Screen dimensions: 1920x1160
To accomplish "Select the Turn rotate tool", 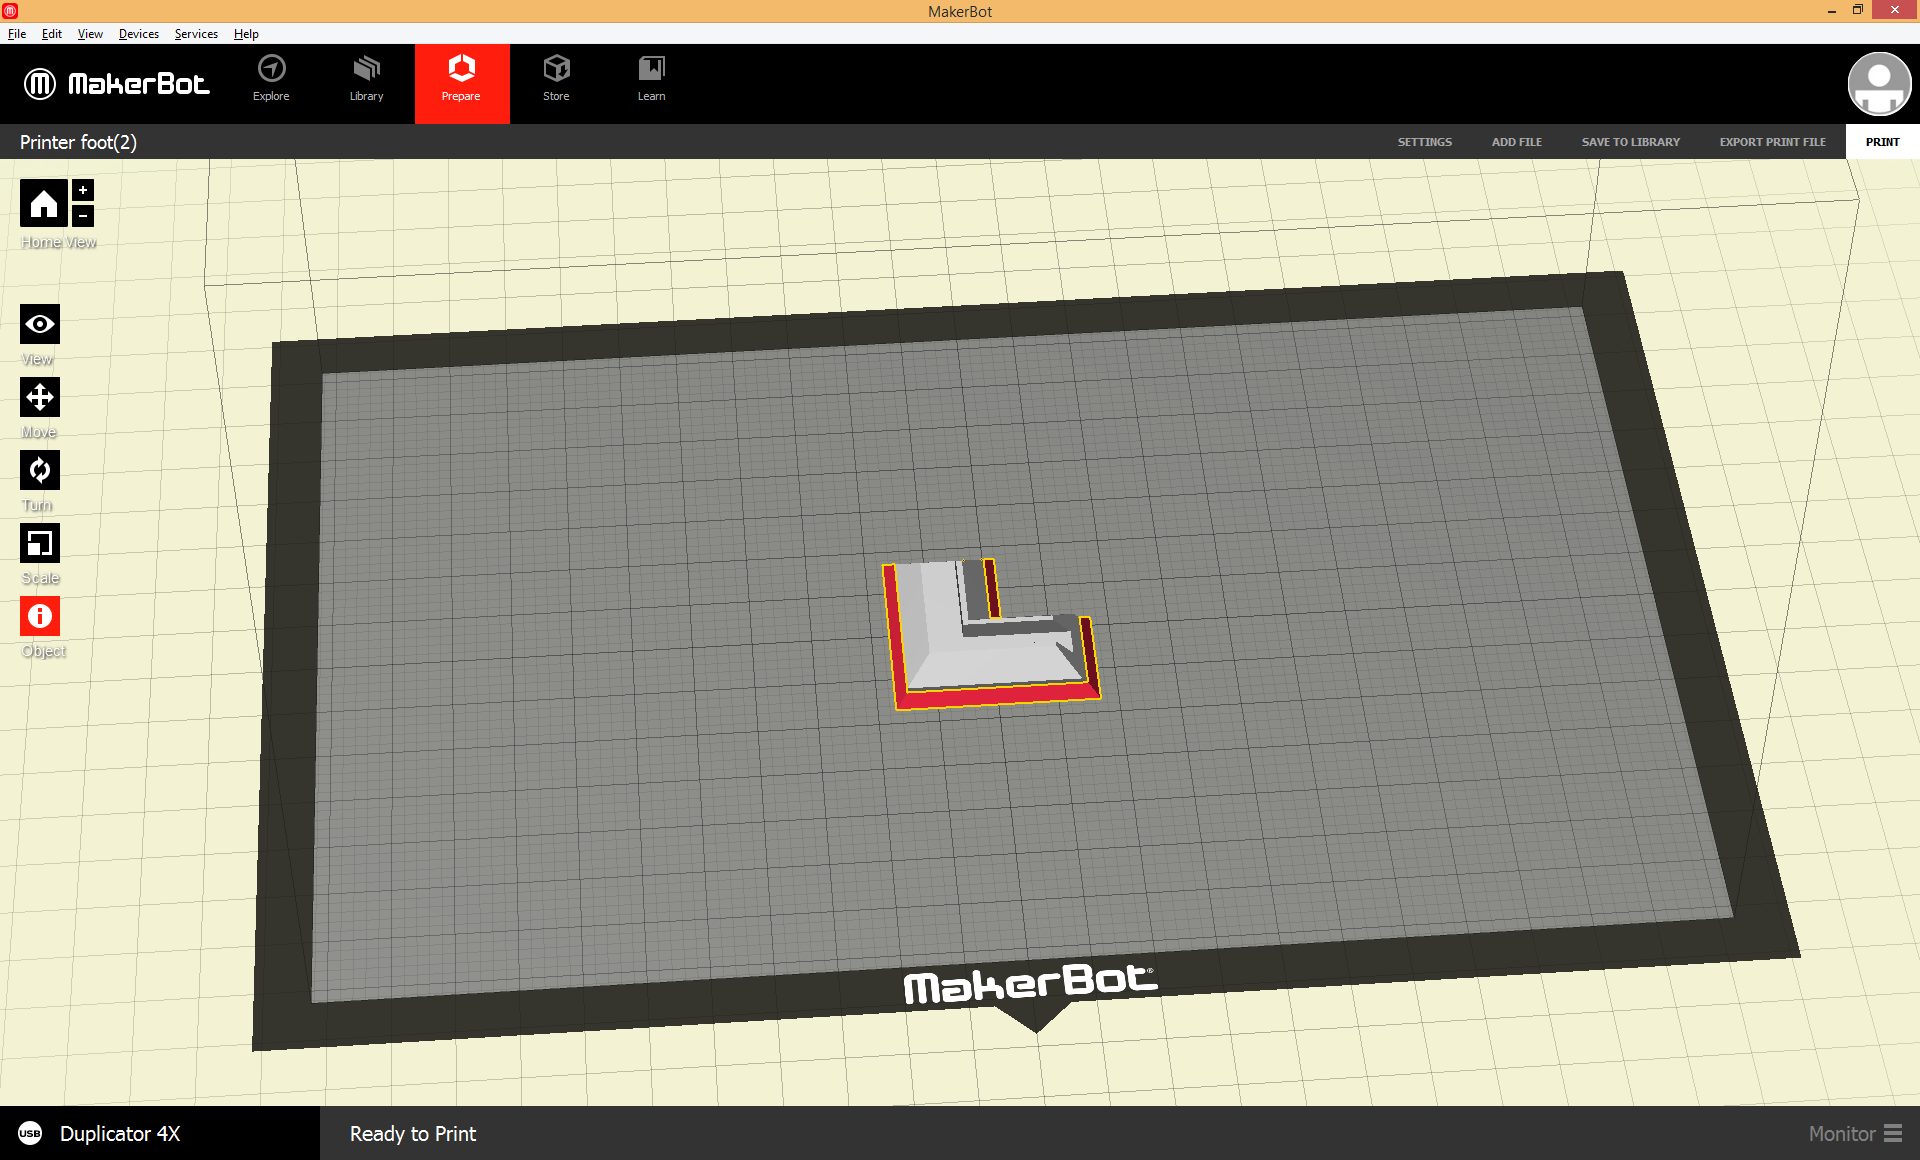I will (x=40, y=470).
